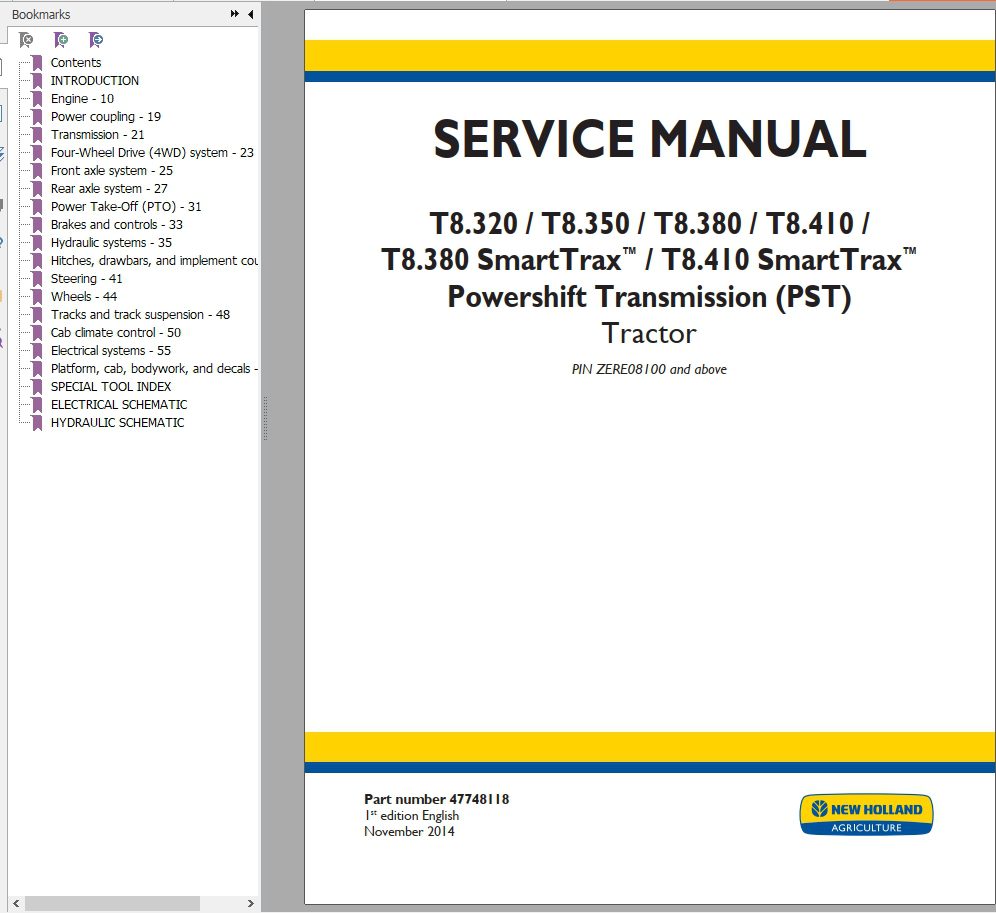Click the add new bookmark icon
The height and width of the screenshot is (913, 996).
click(61, 40)
